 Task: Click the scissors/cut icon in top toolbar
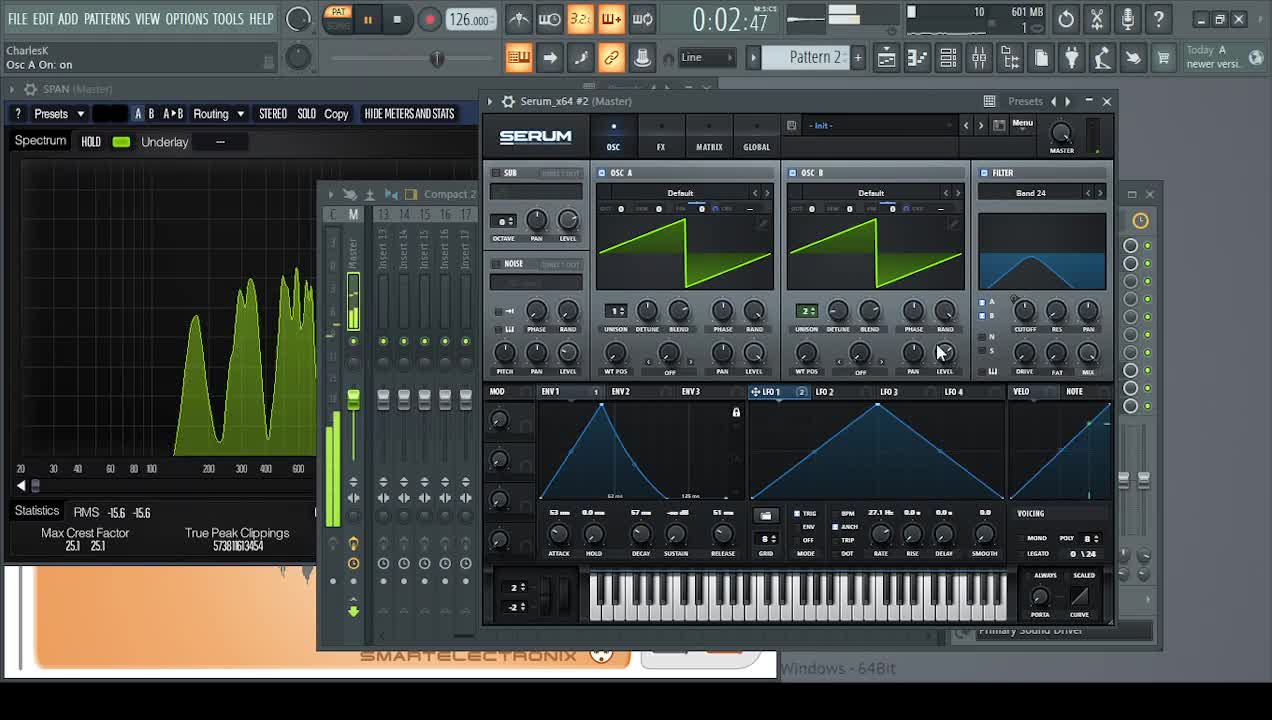tap(1096, 19)
